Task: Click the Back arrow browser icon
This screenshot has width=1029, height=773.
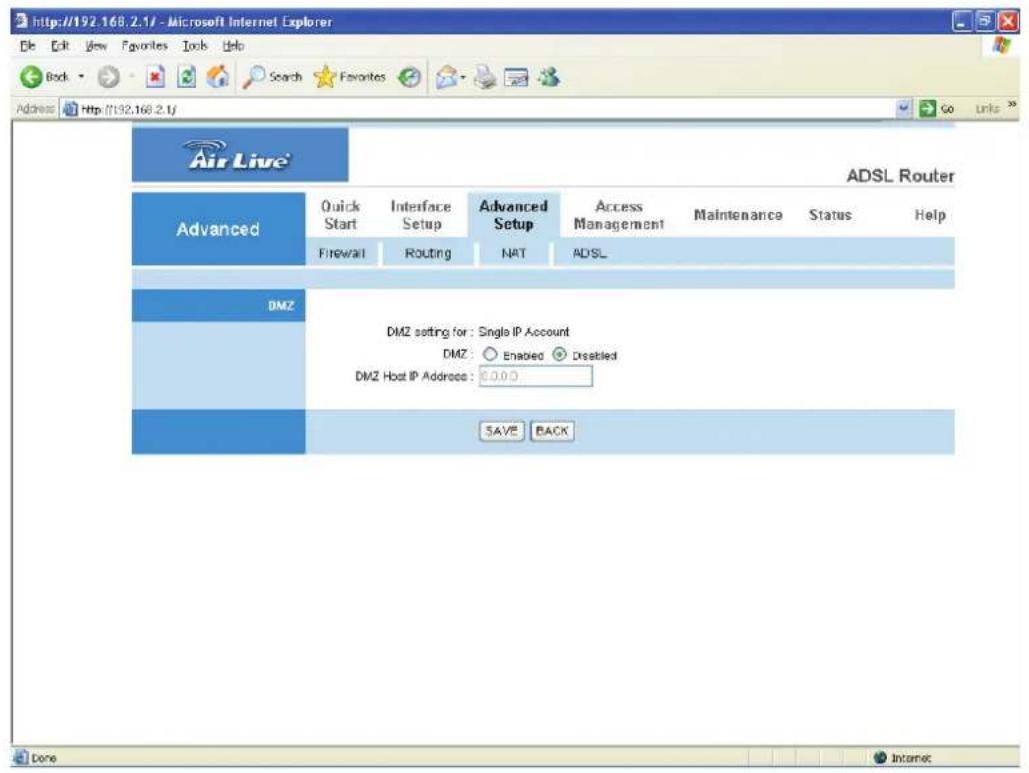Action: point(31,77)
